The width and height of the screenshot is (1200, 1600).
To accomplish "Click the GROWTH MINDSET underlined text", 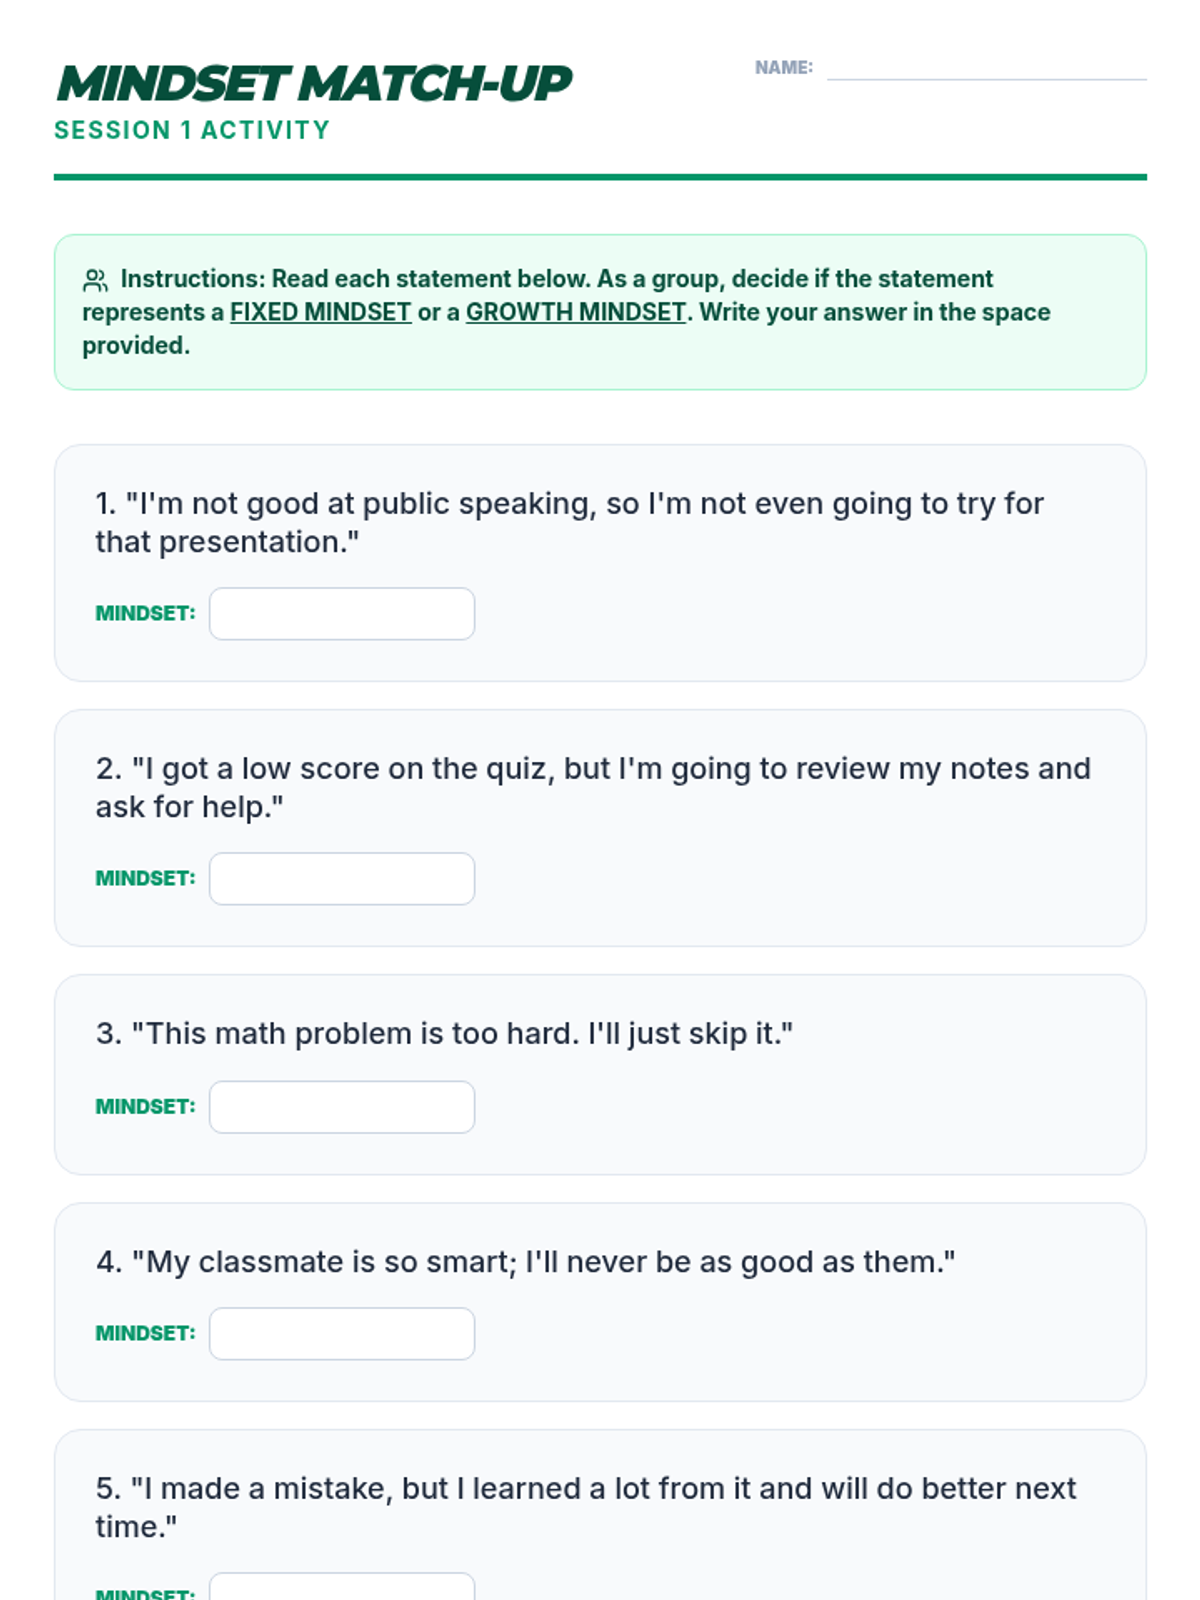I will click(576, 312).
